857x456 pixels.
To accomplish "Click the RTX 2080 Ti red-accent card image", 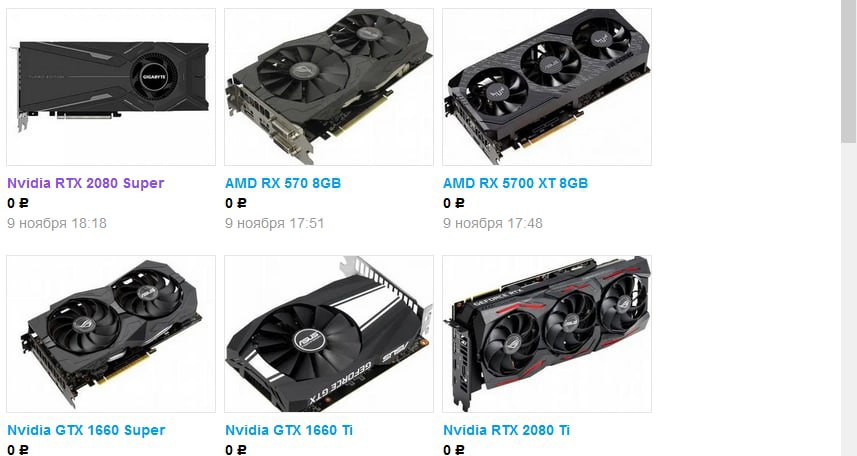I will (547, 334).
